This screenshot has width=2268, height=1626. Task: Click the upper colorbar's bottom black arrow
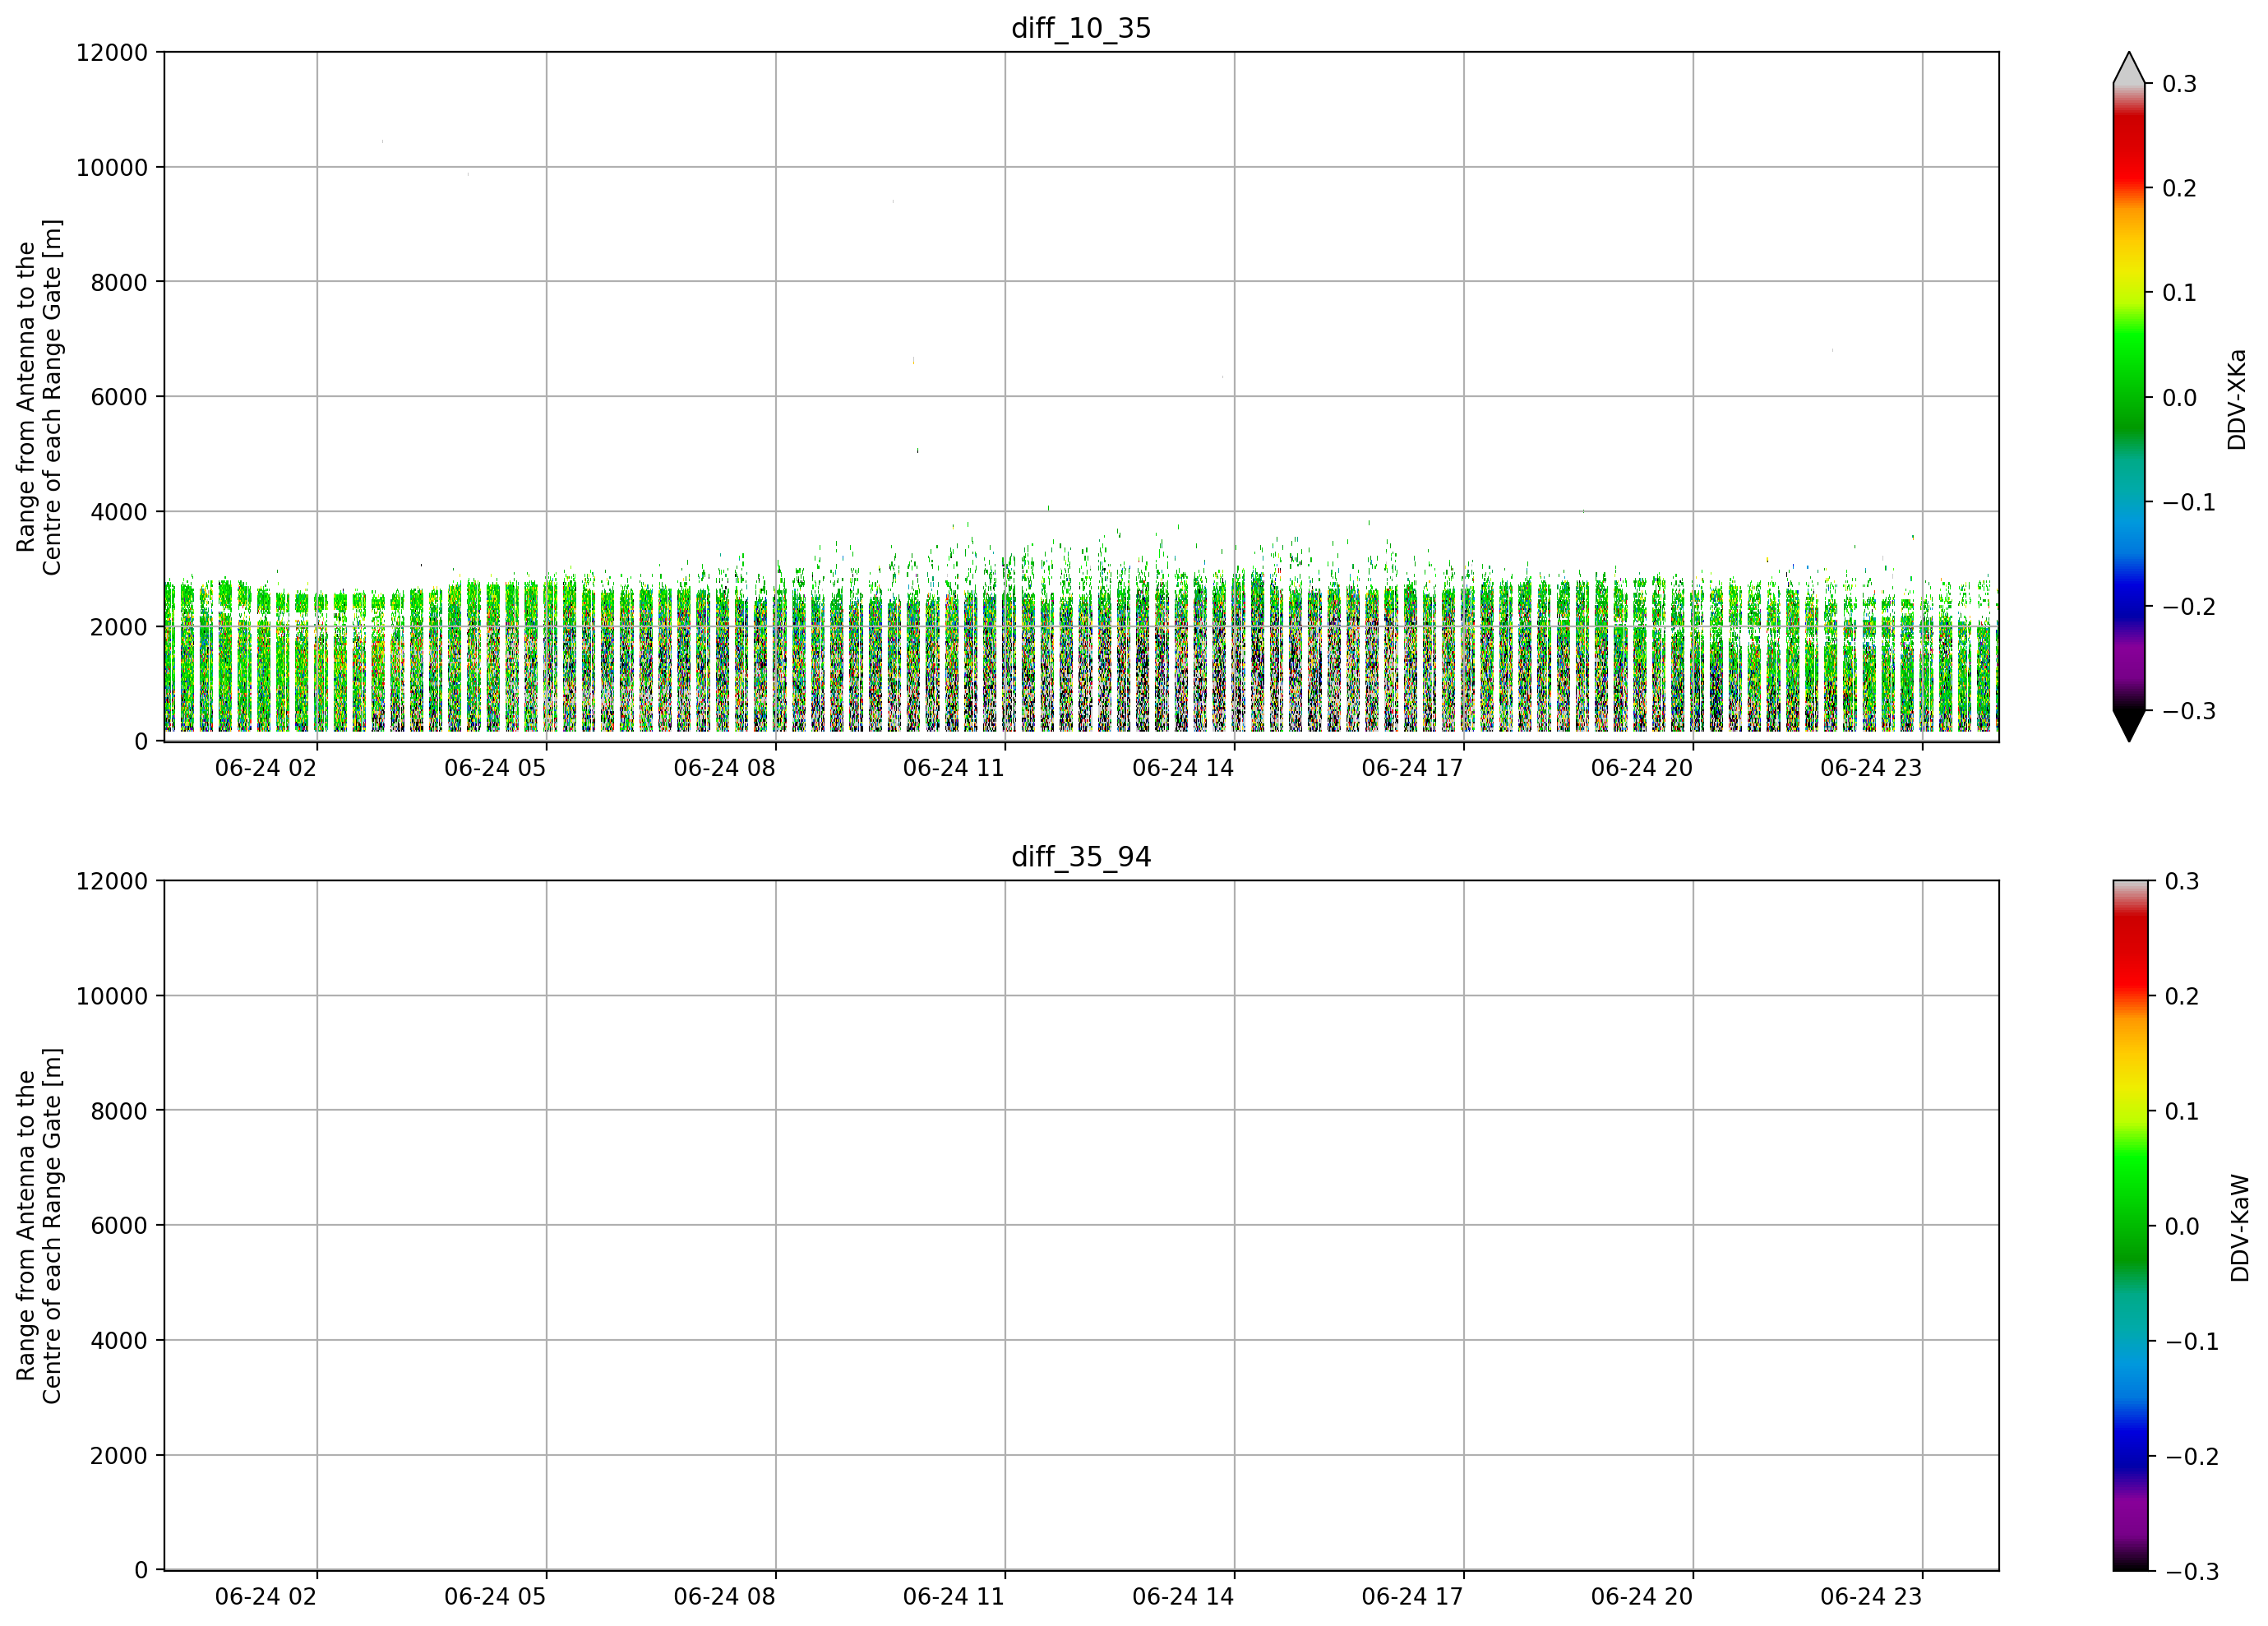2129,726
